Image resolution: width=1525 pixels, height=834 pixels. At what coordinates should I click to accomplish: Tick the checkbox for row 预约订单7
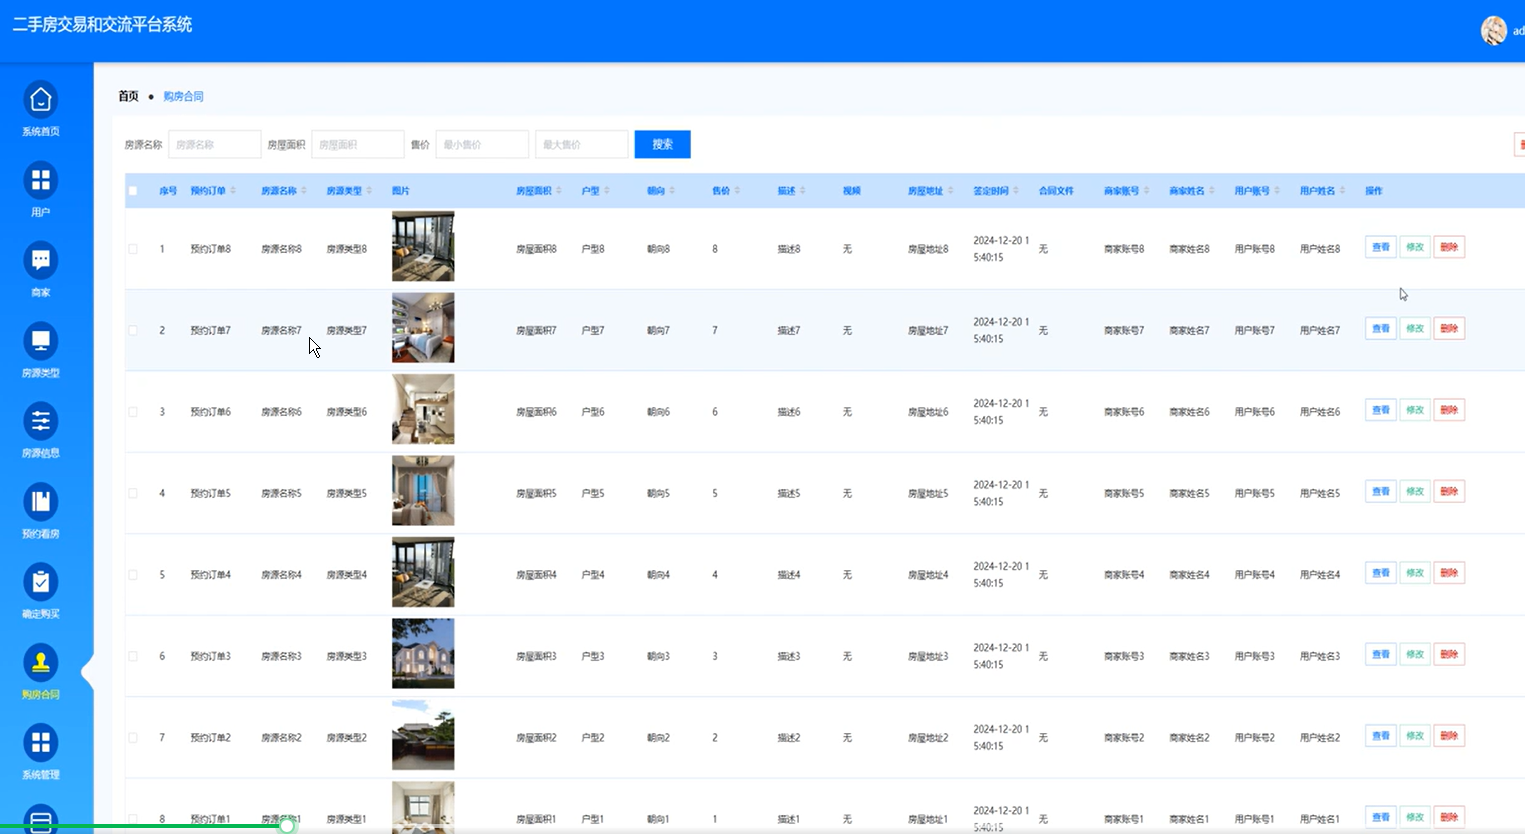click(133, 330)
